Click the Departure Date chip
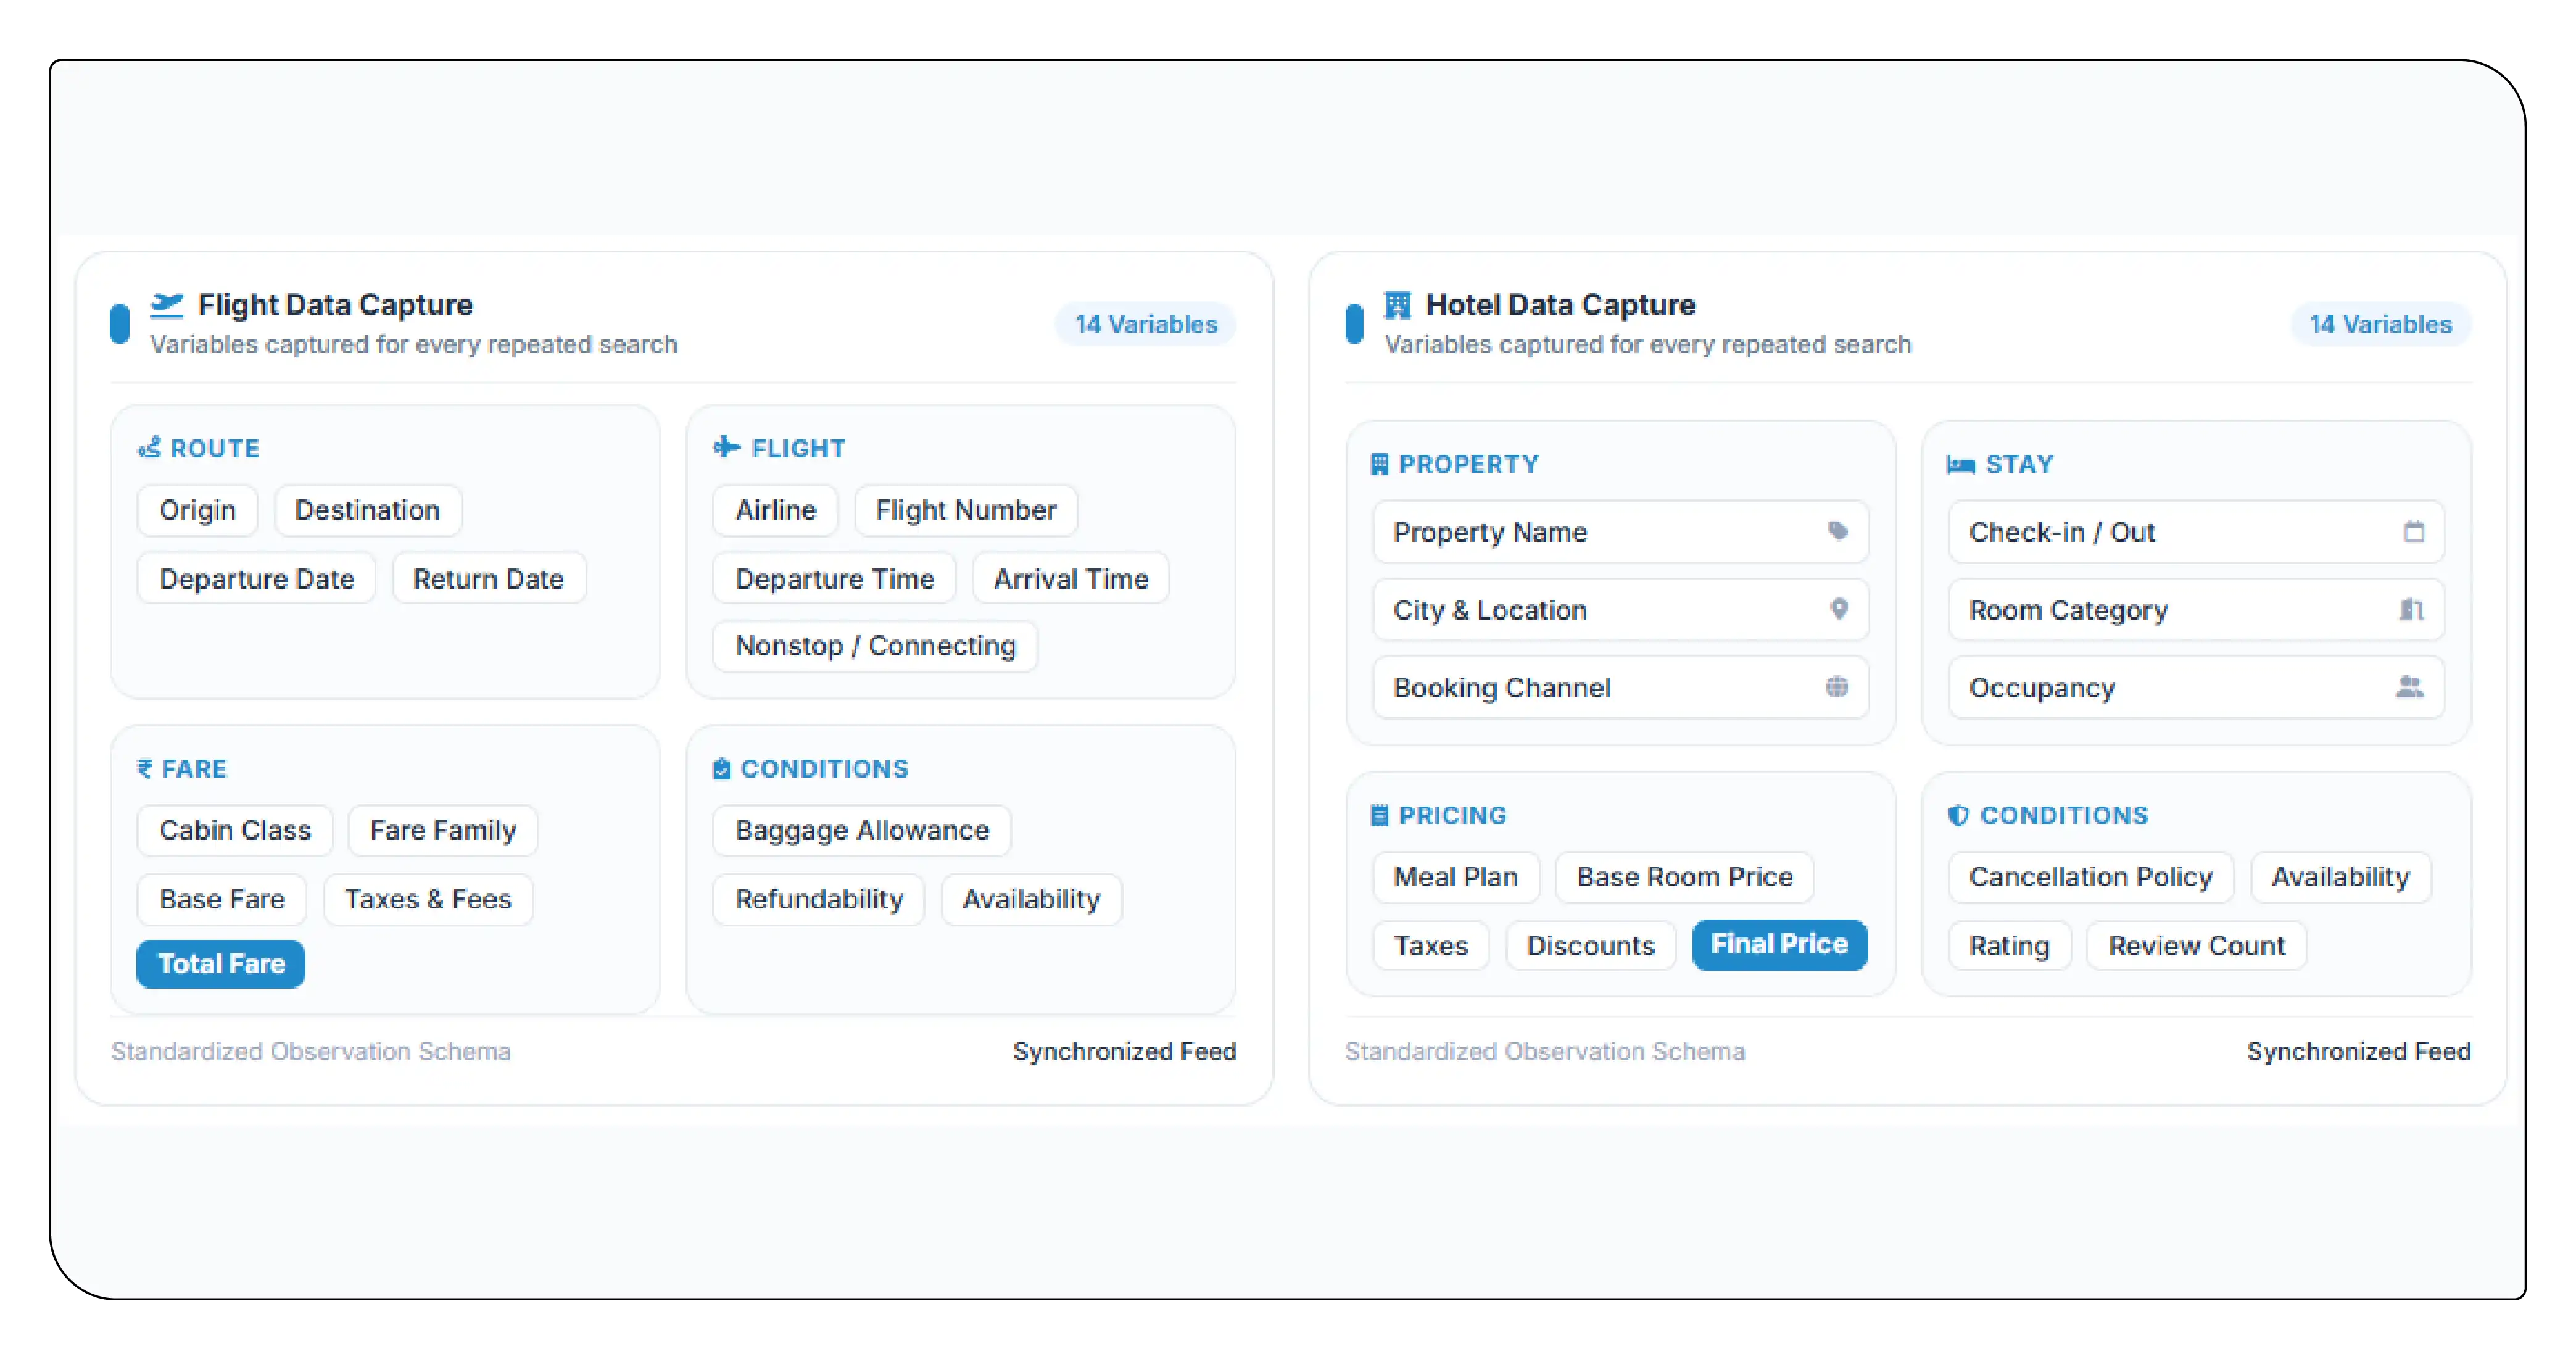The image size is (2576, 1359). point(257,578)
